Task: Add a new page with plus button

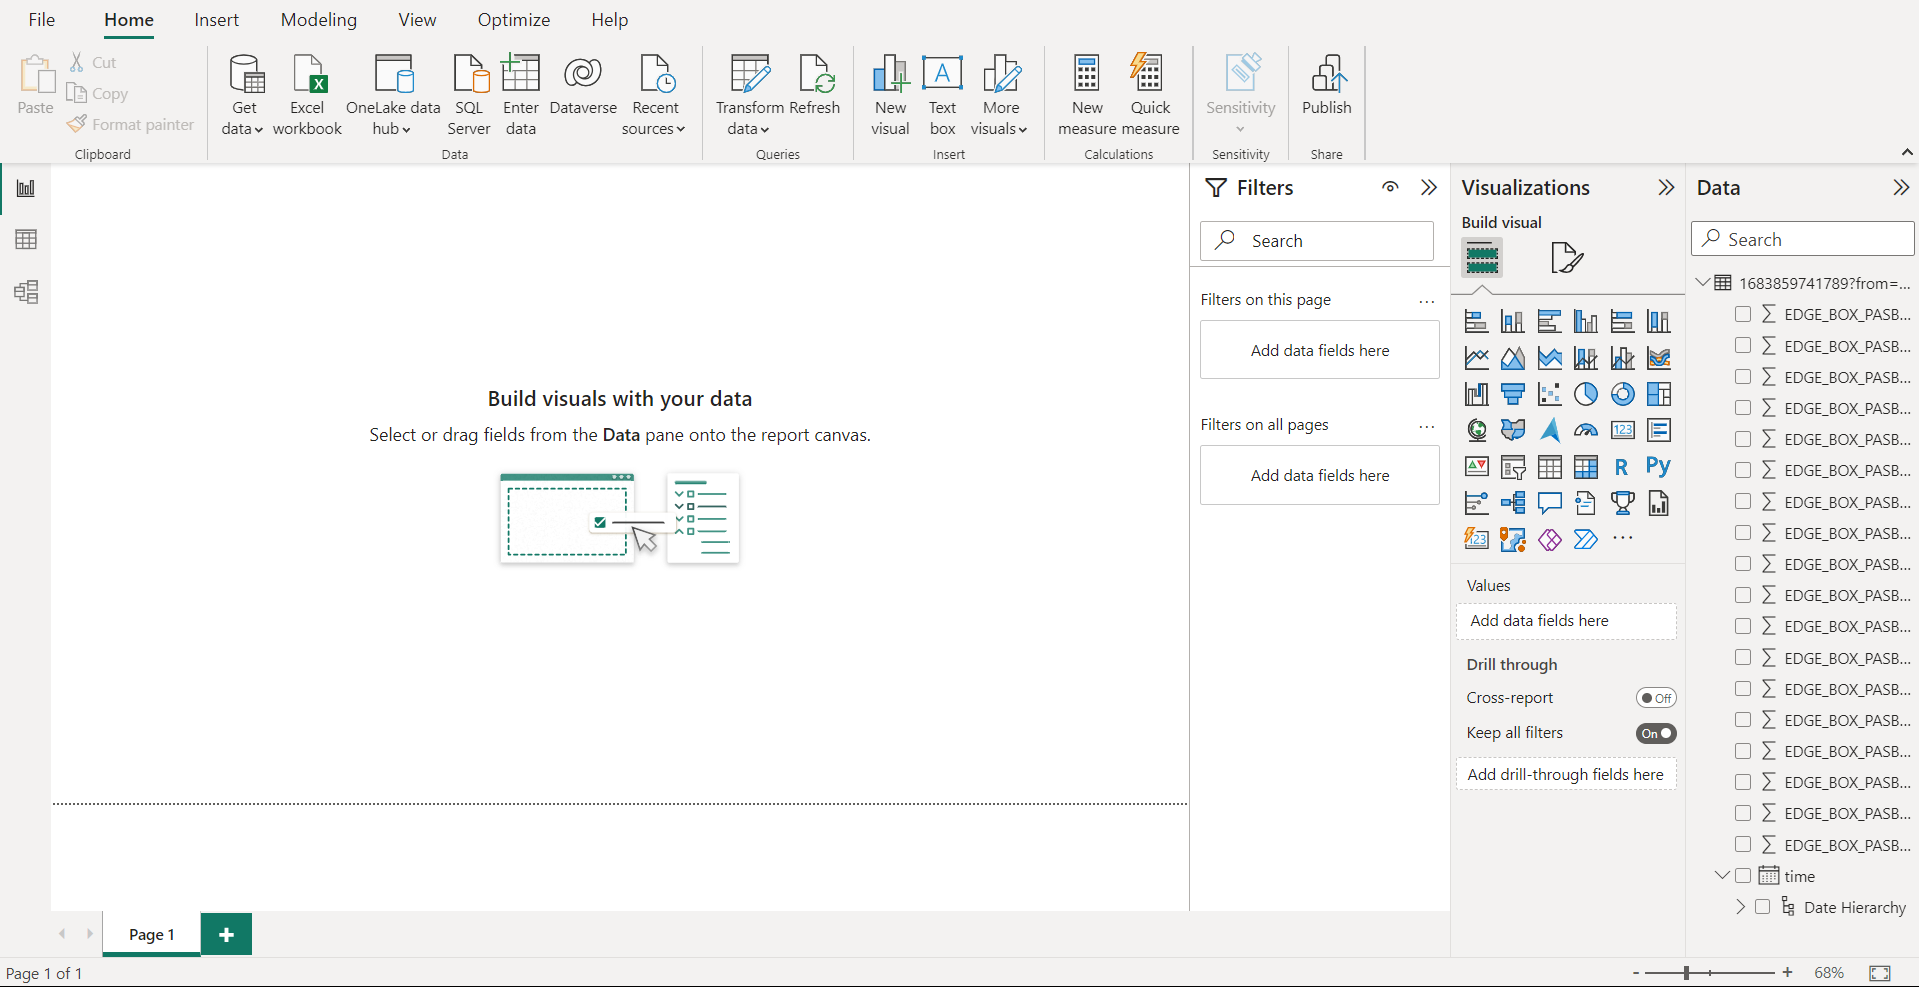Action: 227,934
